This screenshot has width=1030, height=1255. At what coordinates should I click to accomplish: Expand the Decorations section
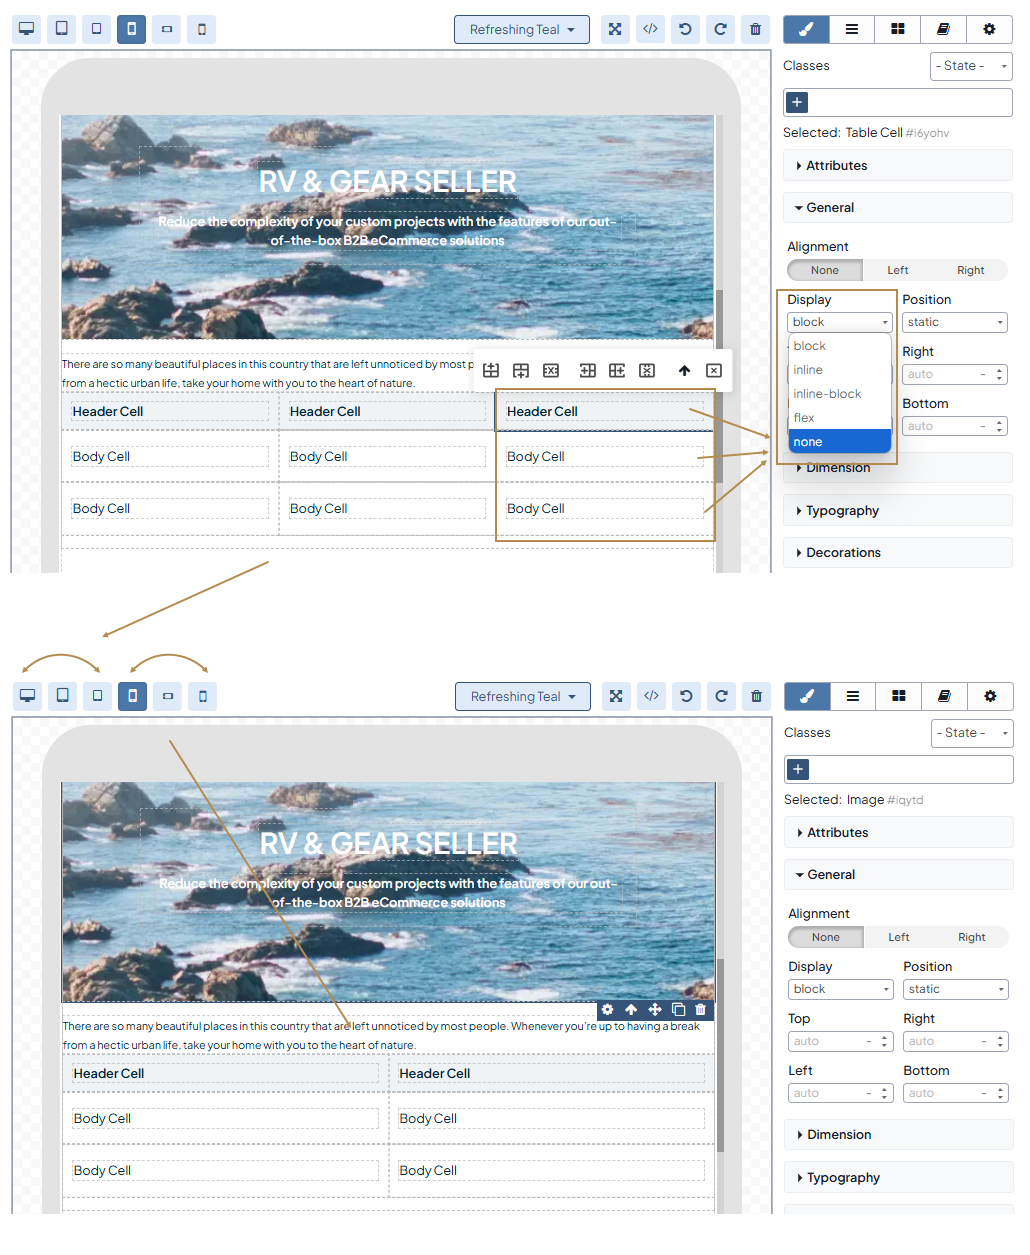pyautogui.click(x=843, y=553)
